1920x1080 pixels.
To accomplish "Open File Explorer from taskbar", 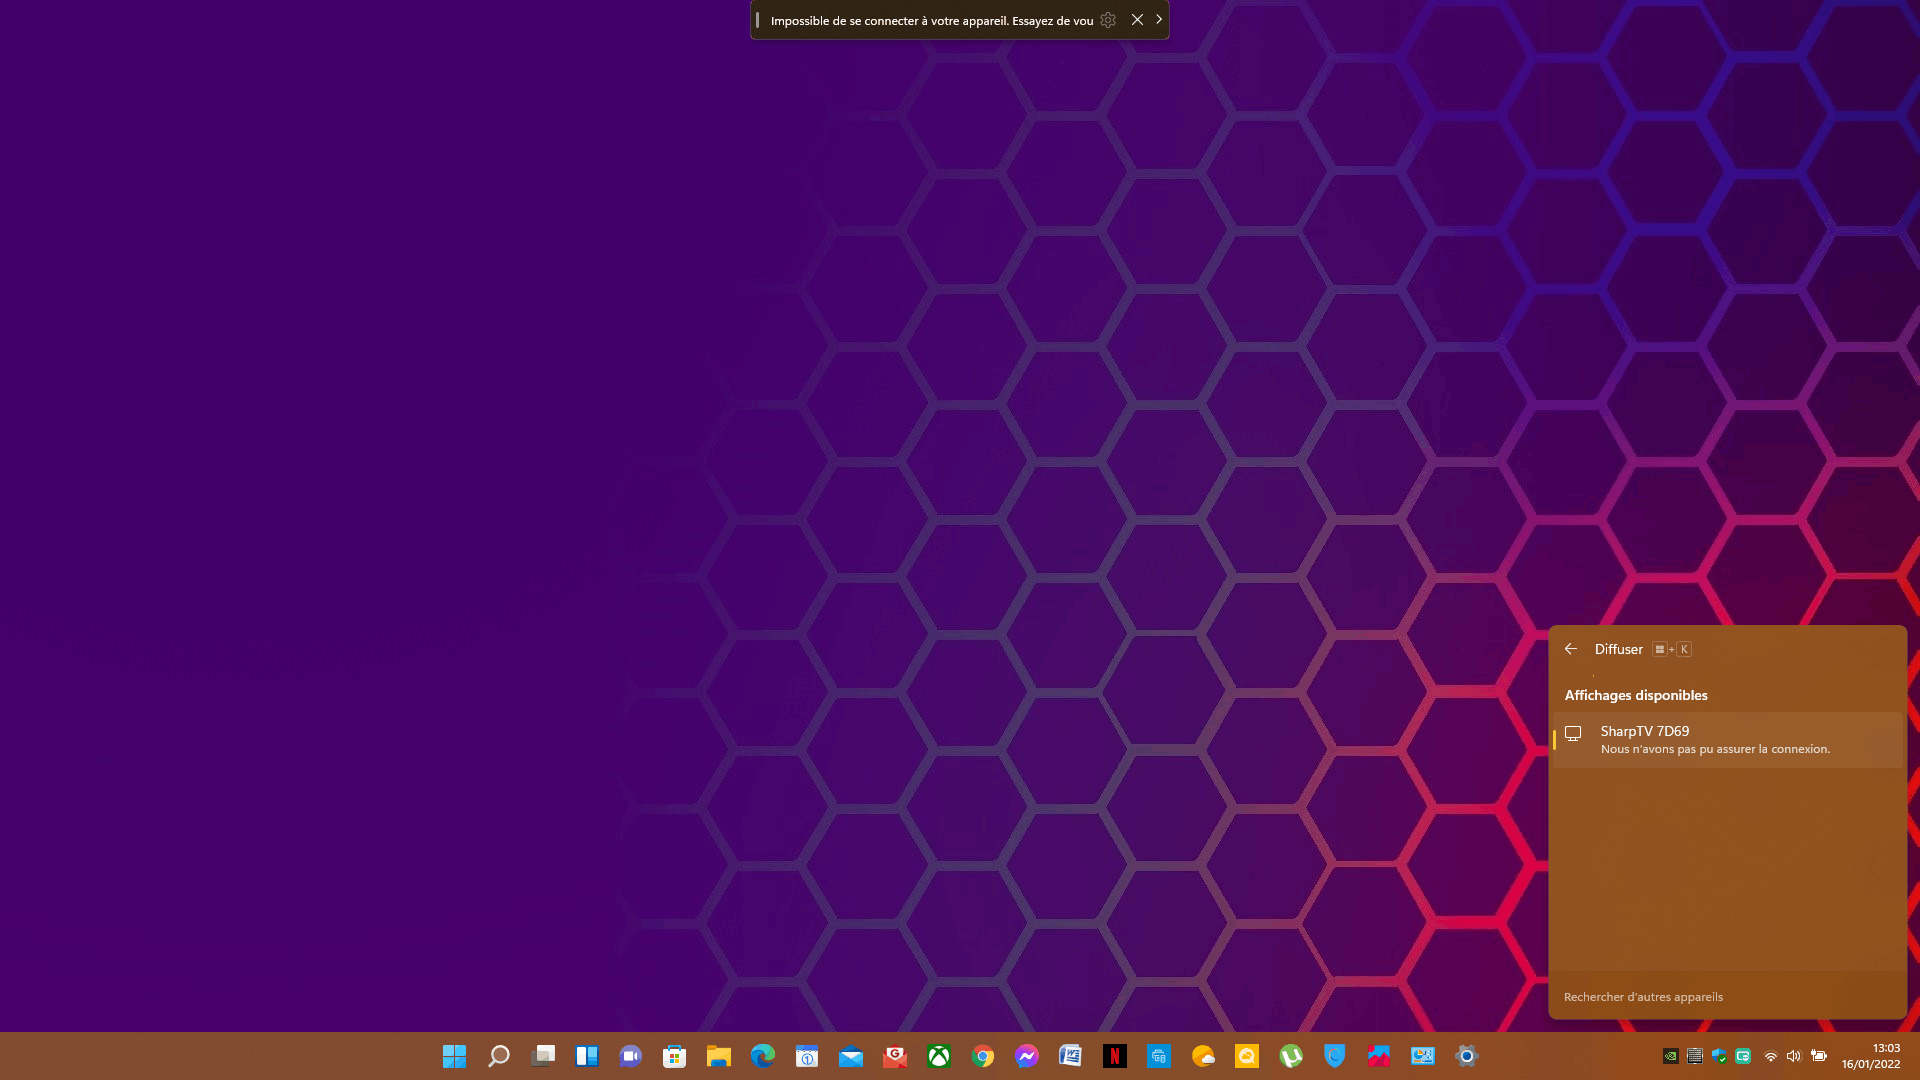I will click(x=719, y=1056).
